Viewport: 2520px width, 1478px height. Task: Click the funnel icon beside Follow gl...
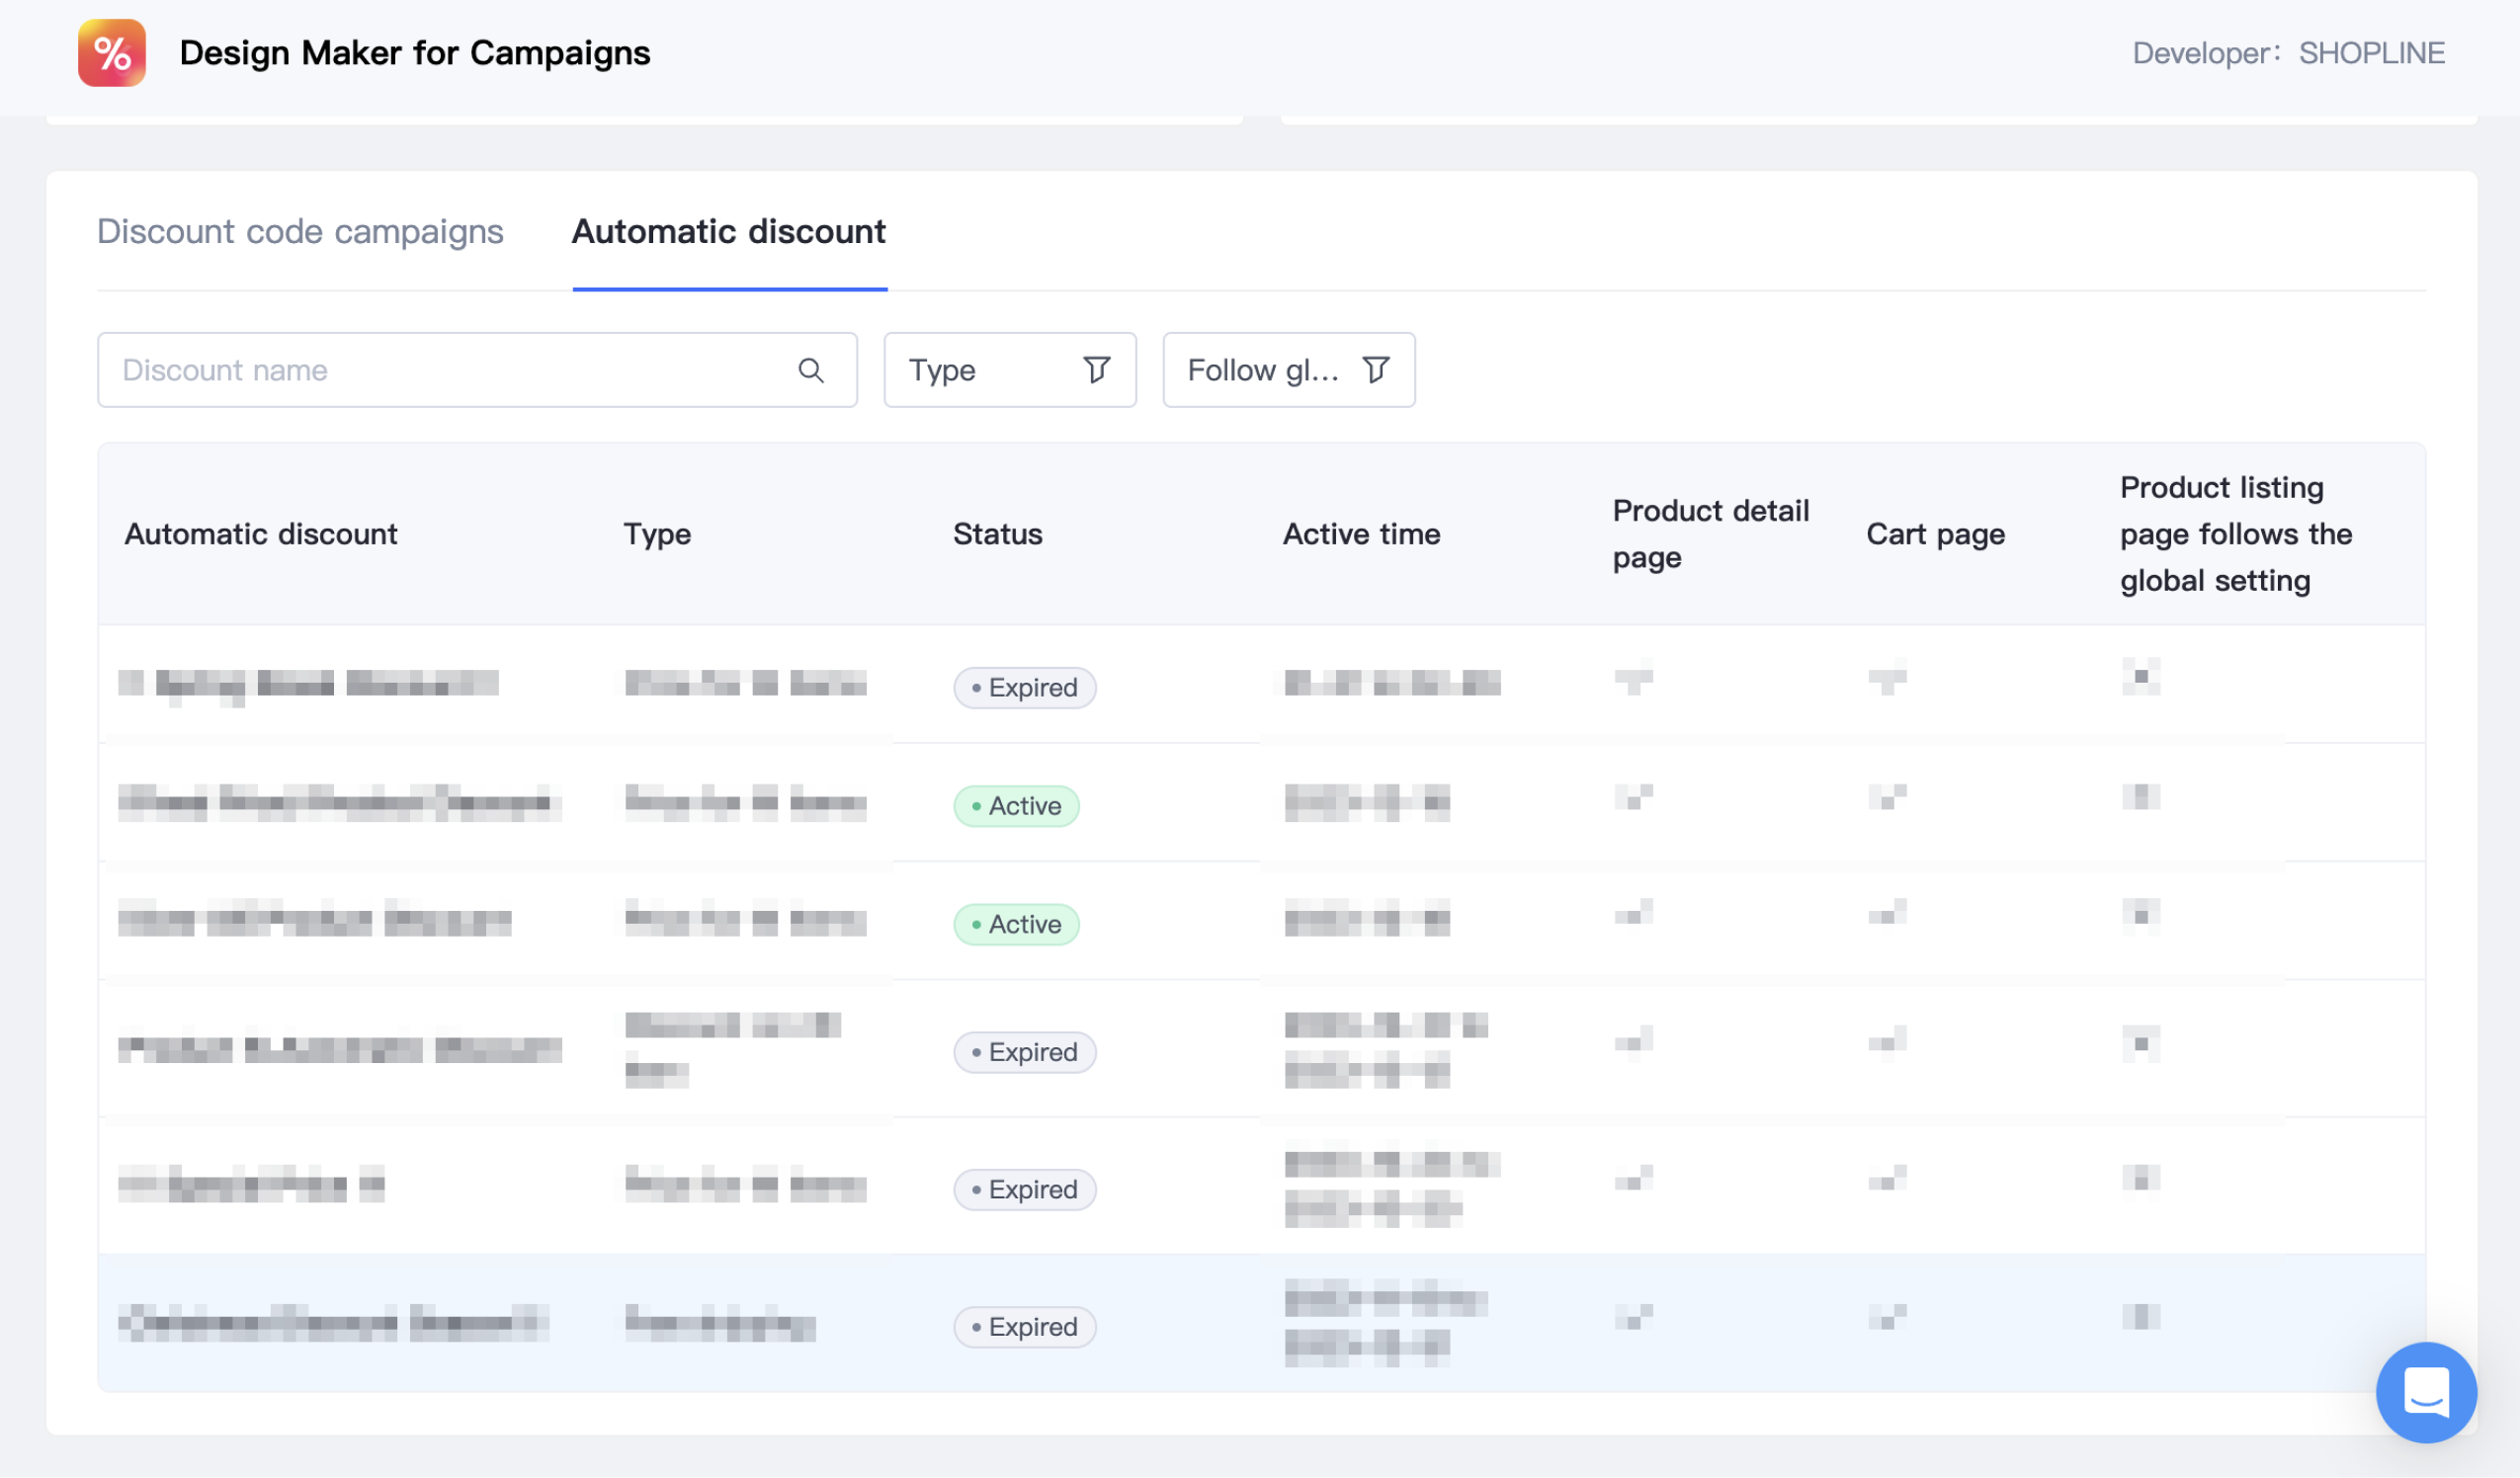(1376, 370)
